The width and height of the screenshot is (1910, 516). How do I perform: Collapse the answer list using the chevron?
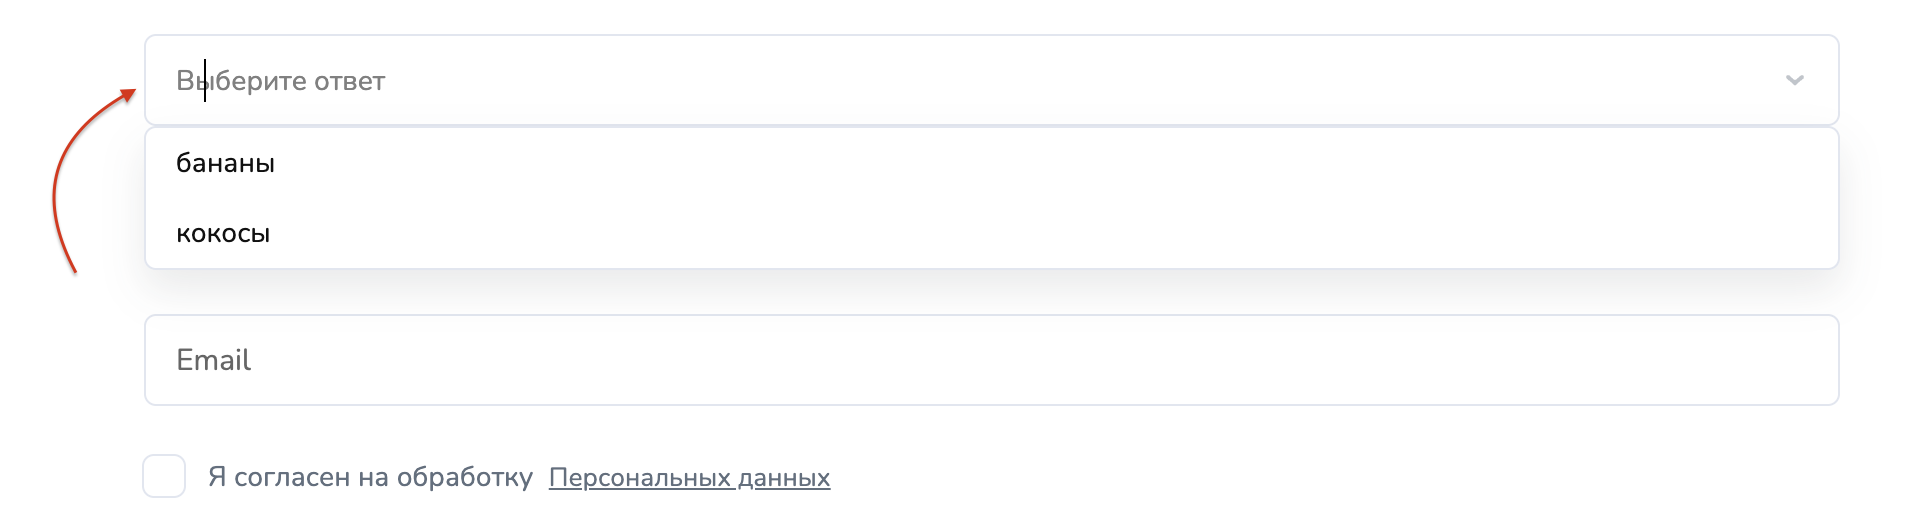(1794, 80)
